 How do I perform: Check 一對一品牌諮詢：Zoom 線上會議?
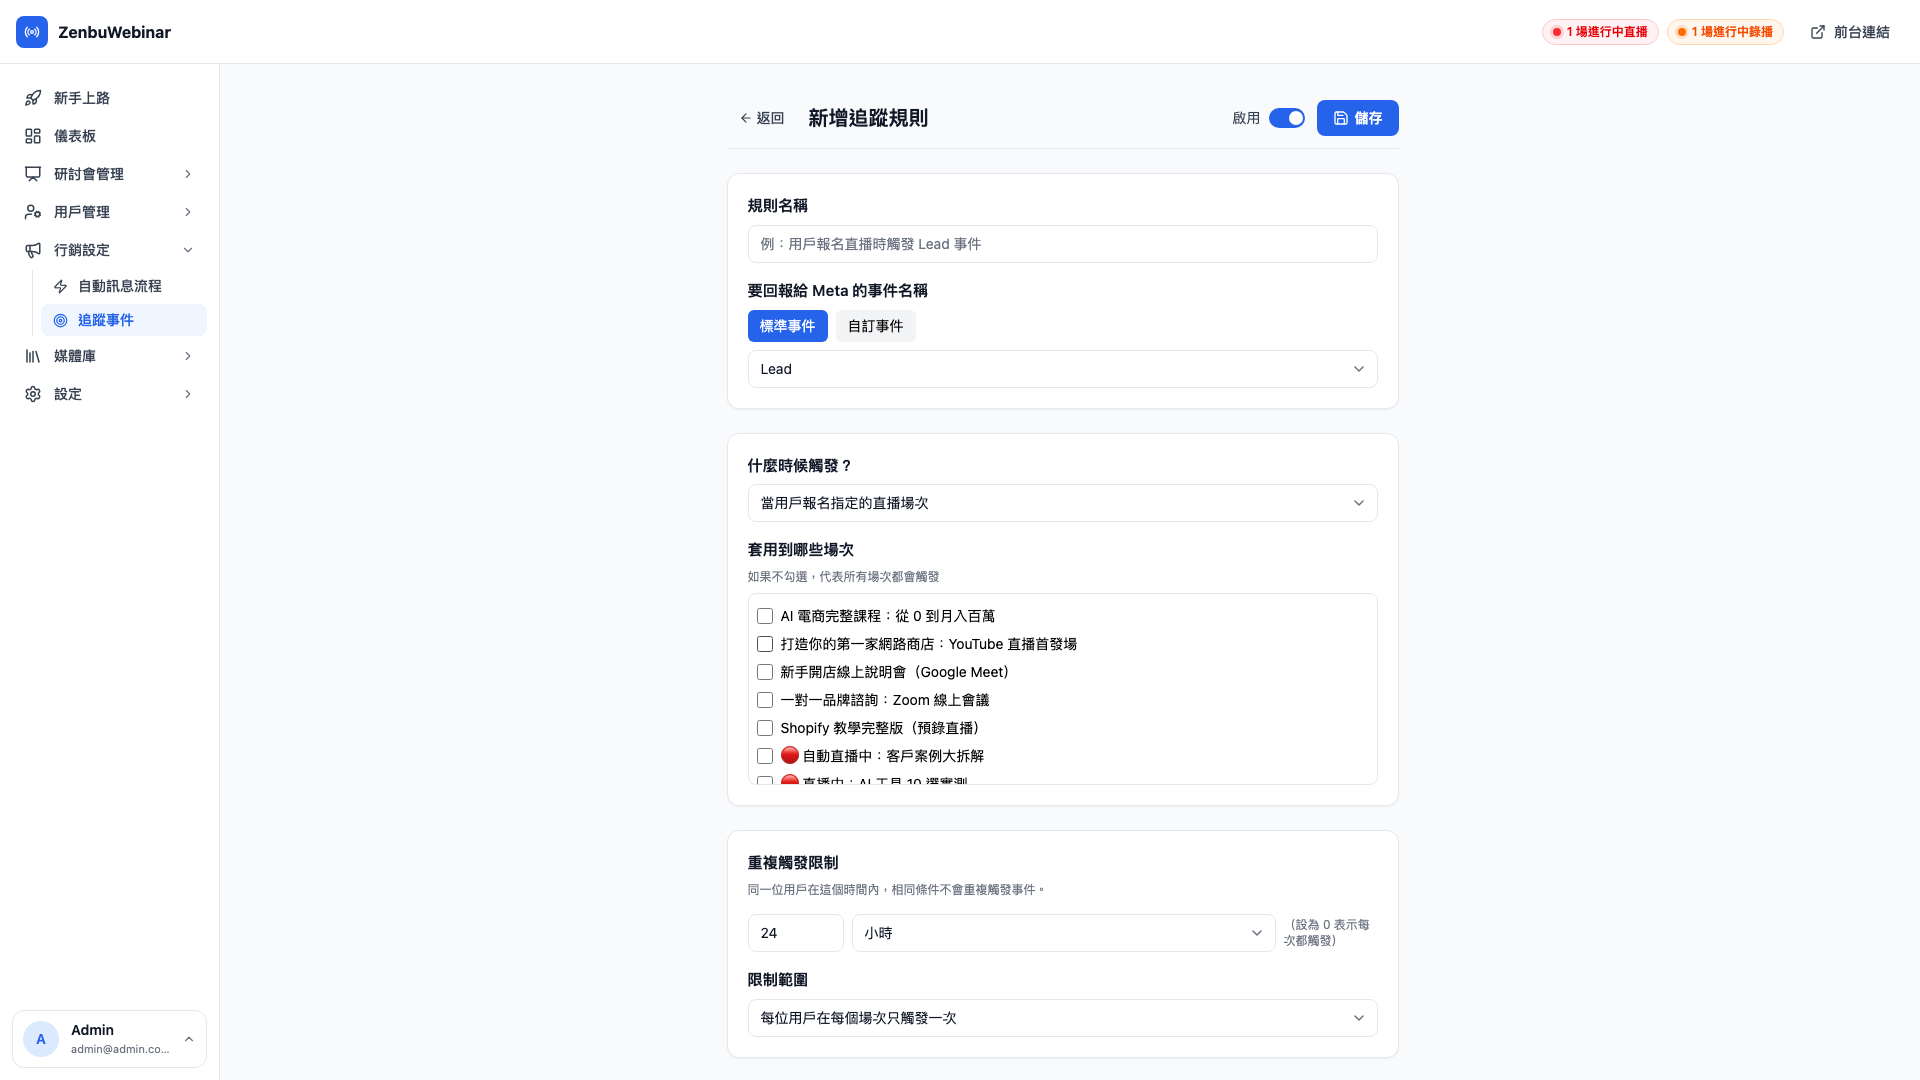pos(765,700)
